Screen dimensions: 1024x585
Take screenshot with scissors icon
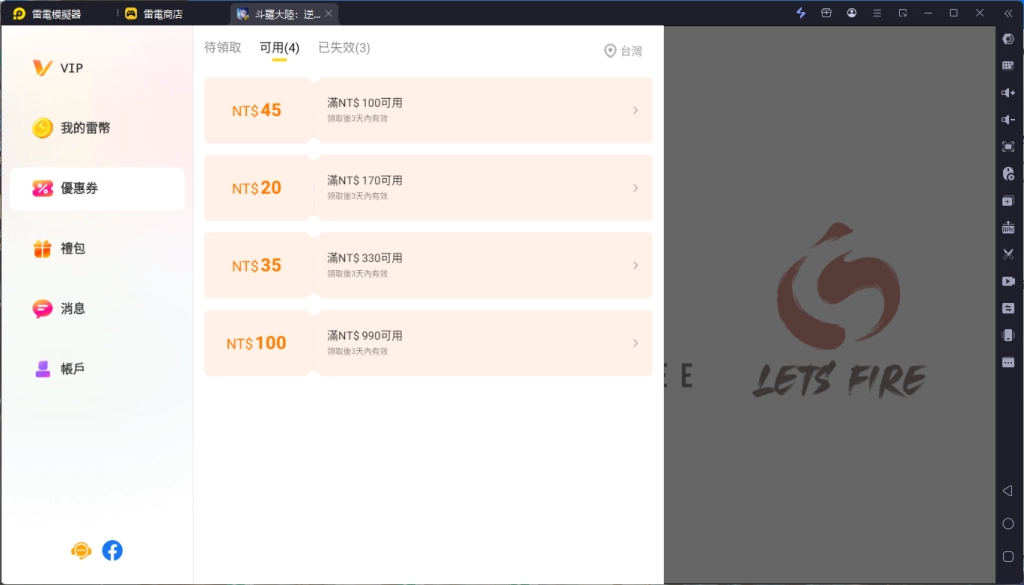1008,254
